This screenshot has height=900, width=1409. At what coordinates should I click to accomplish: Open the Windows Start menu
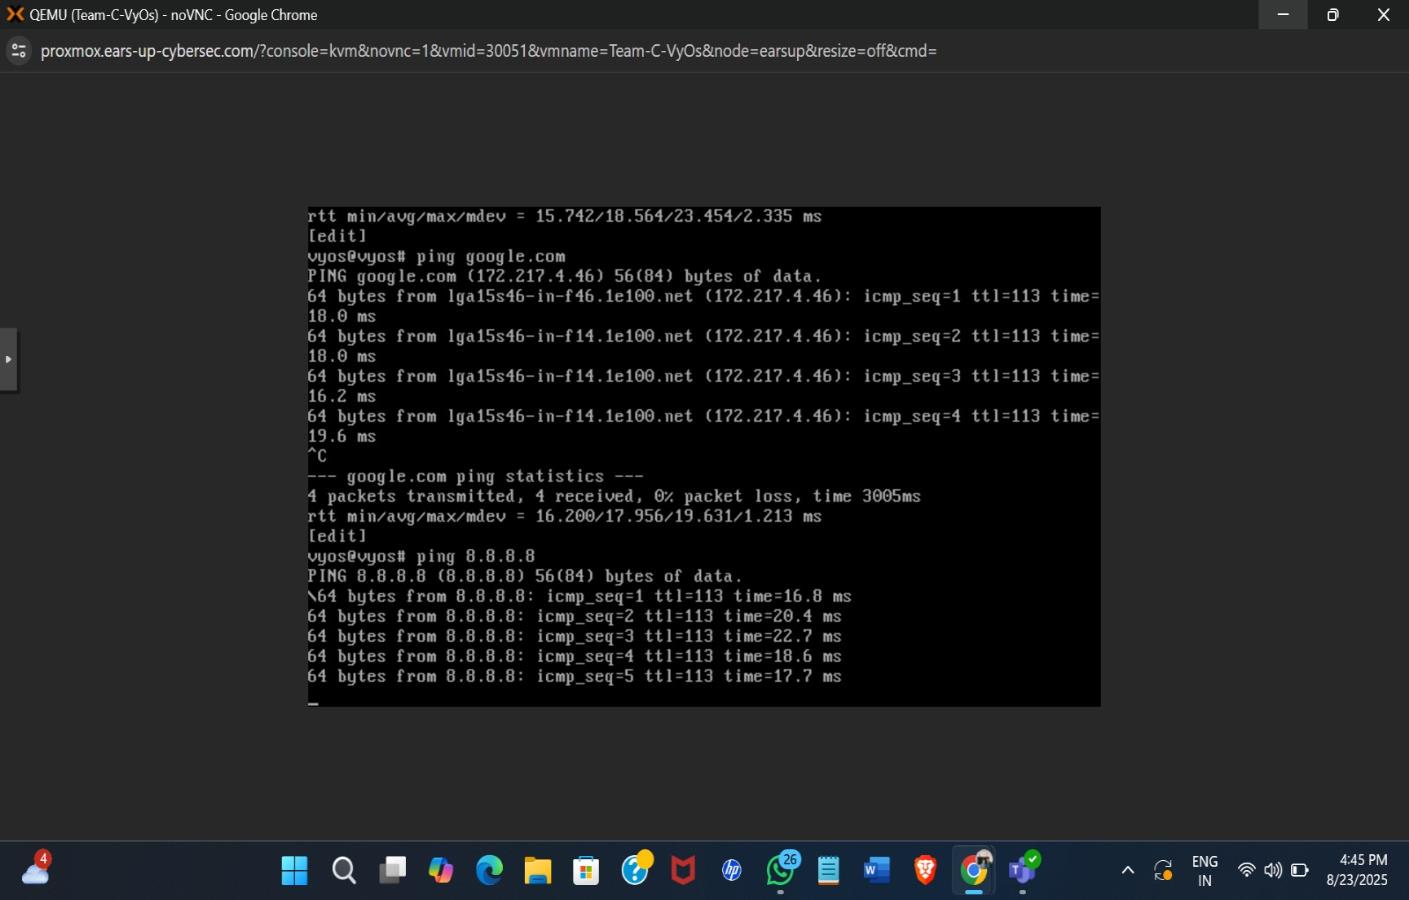(294, 870)
